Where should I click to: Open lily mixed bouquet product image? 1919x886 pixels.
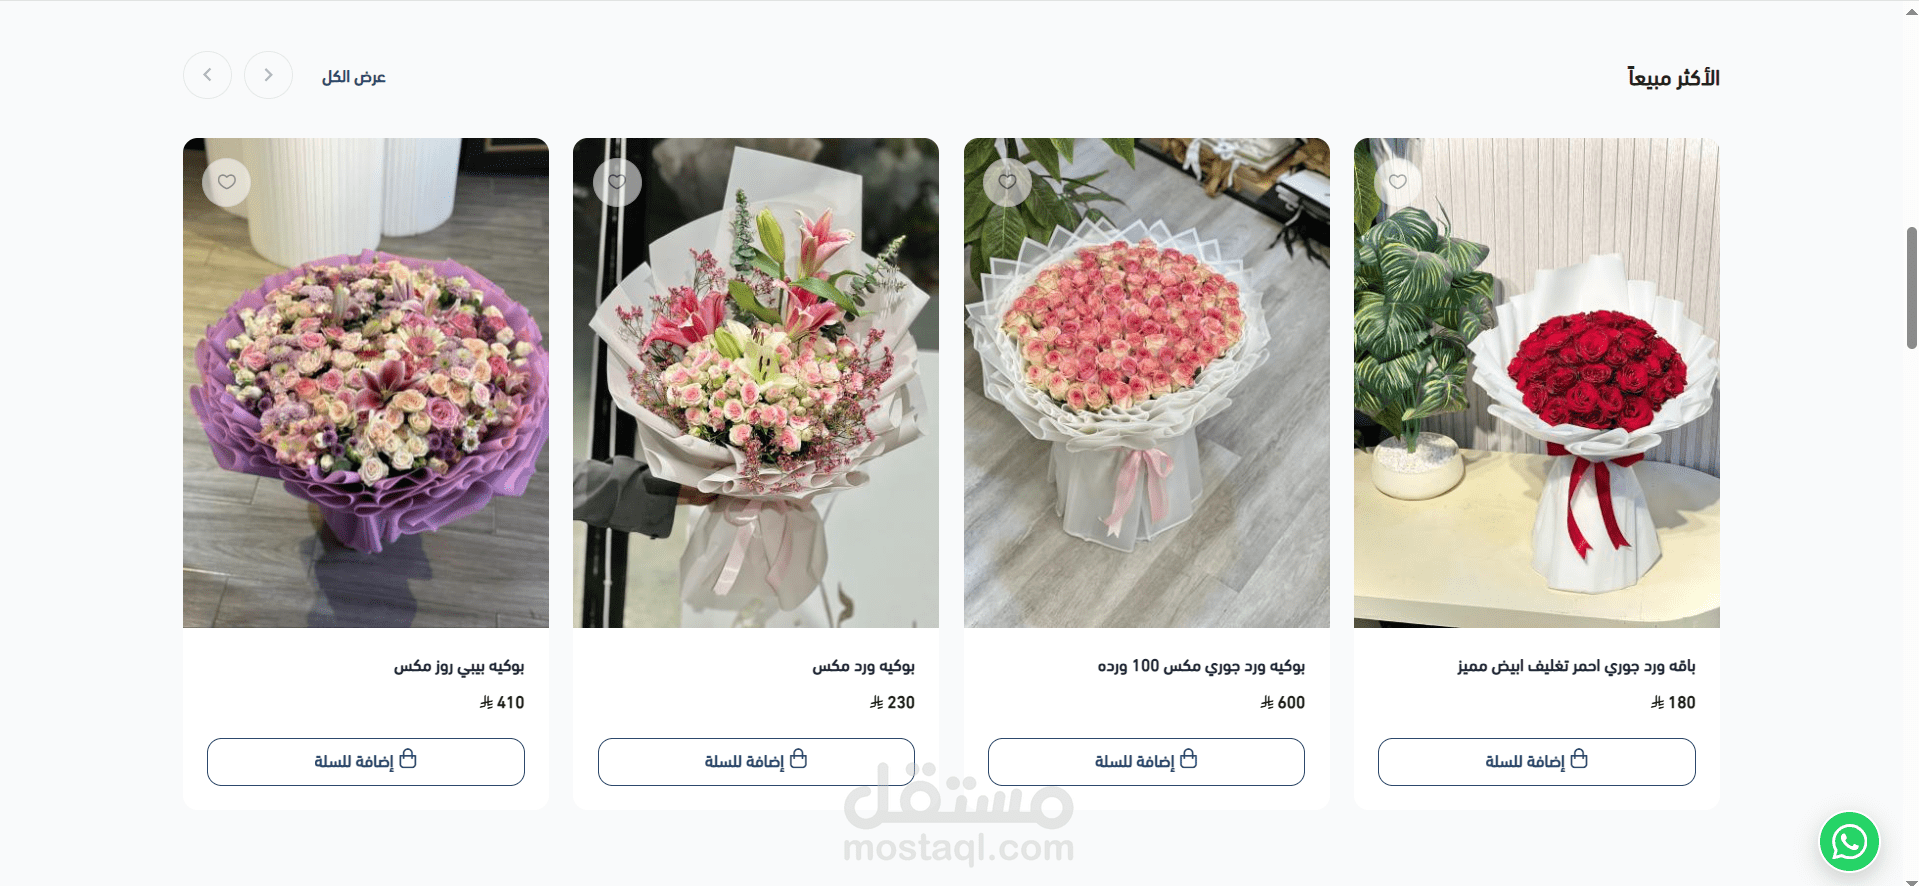tap(756, 383)
